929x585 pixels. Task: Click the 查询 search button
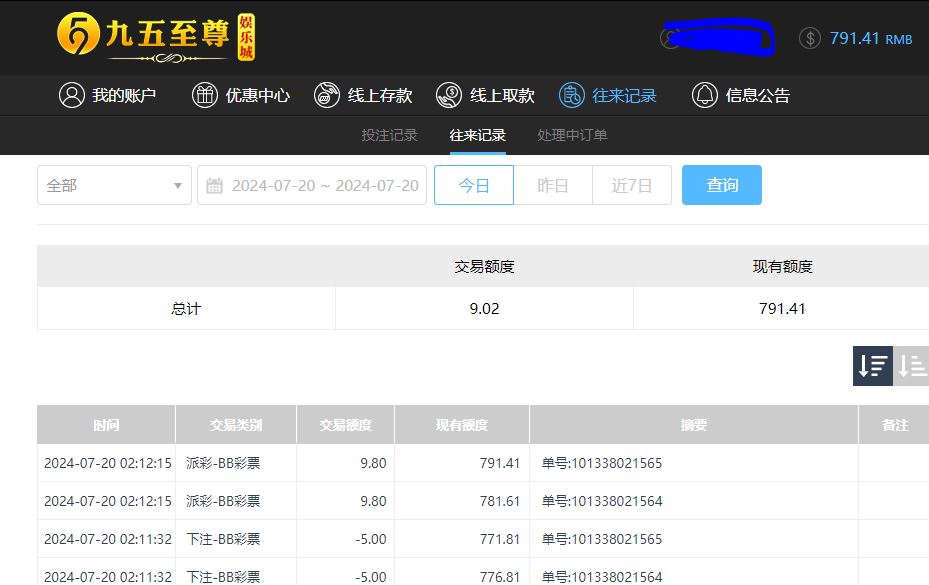pos(722,185)
